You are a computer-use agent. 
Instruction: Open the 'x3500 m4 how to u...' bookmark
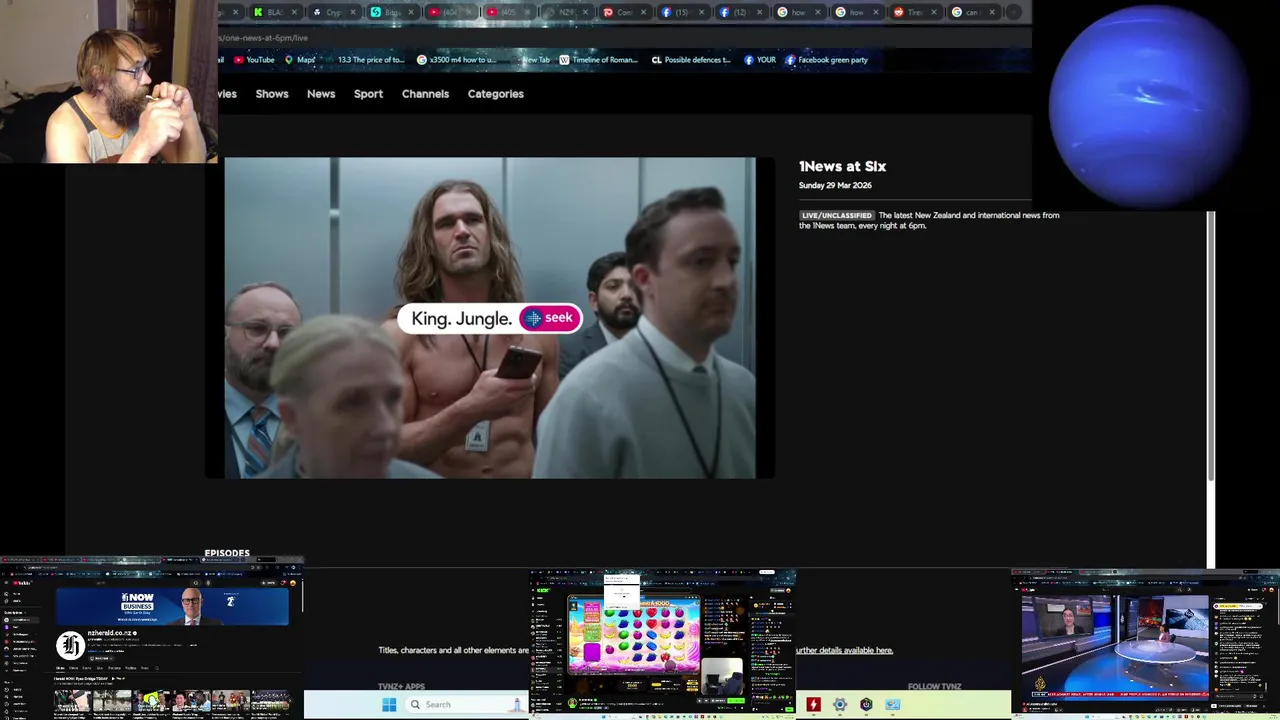[x=456, y=60]
